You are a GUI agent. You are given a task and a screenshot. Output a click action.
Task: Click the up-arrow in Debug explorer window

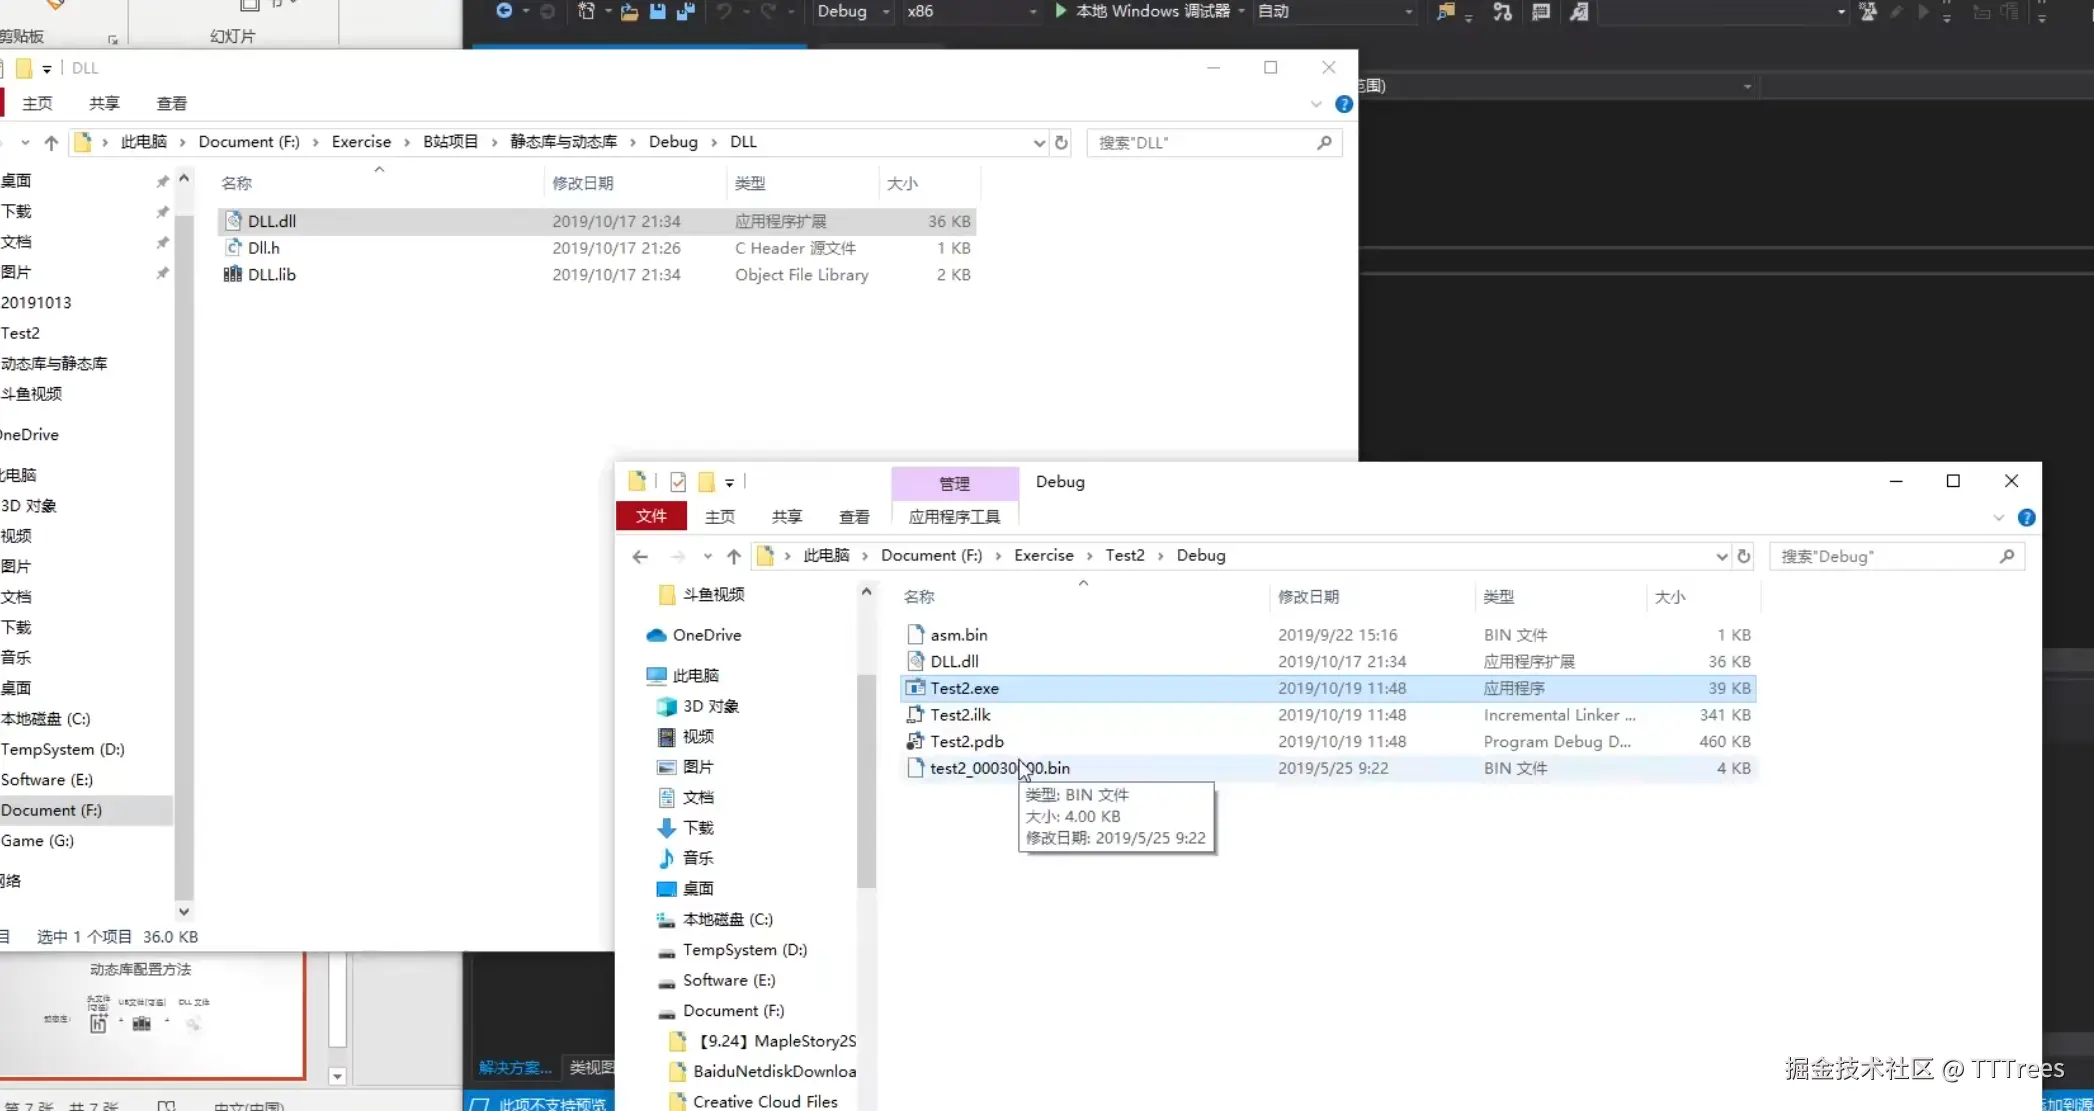point(734,556)
